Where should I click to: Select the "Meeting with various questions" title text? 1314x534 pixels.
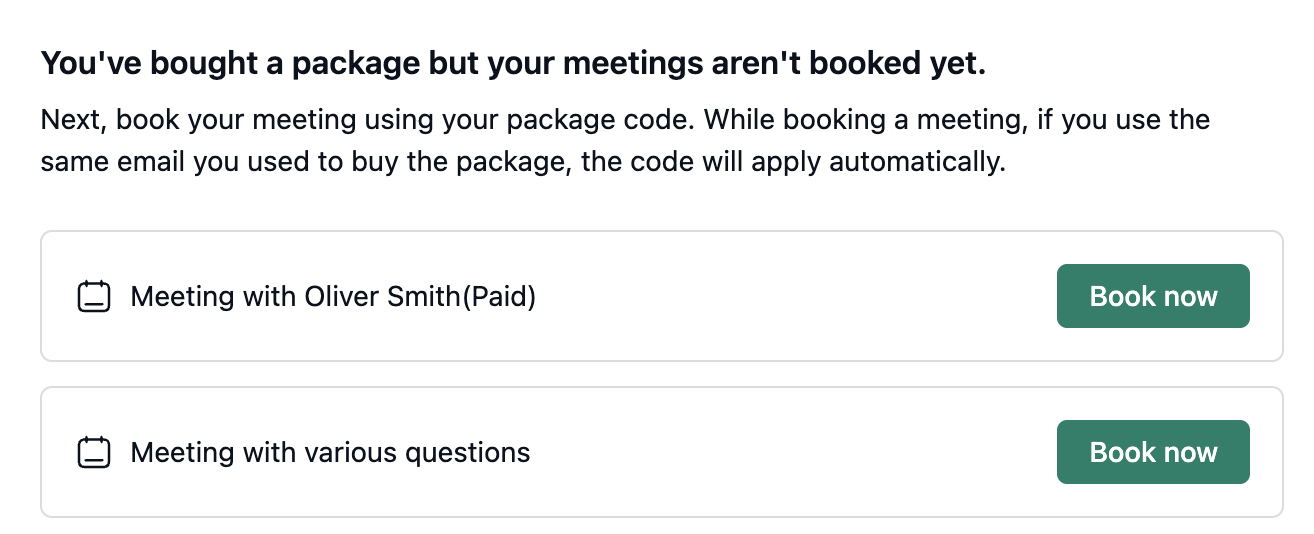click(x=330, y=453)
